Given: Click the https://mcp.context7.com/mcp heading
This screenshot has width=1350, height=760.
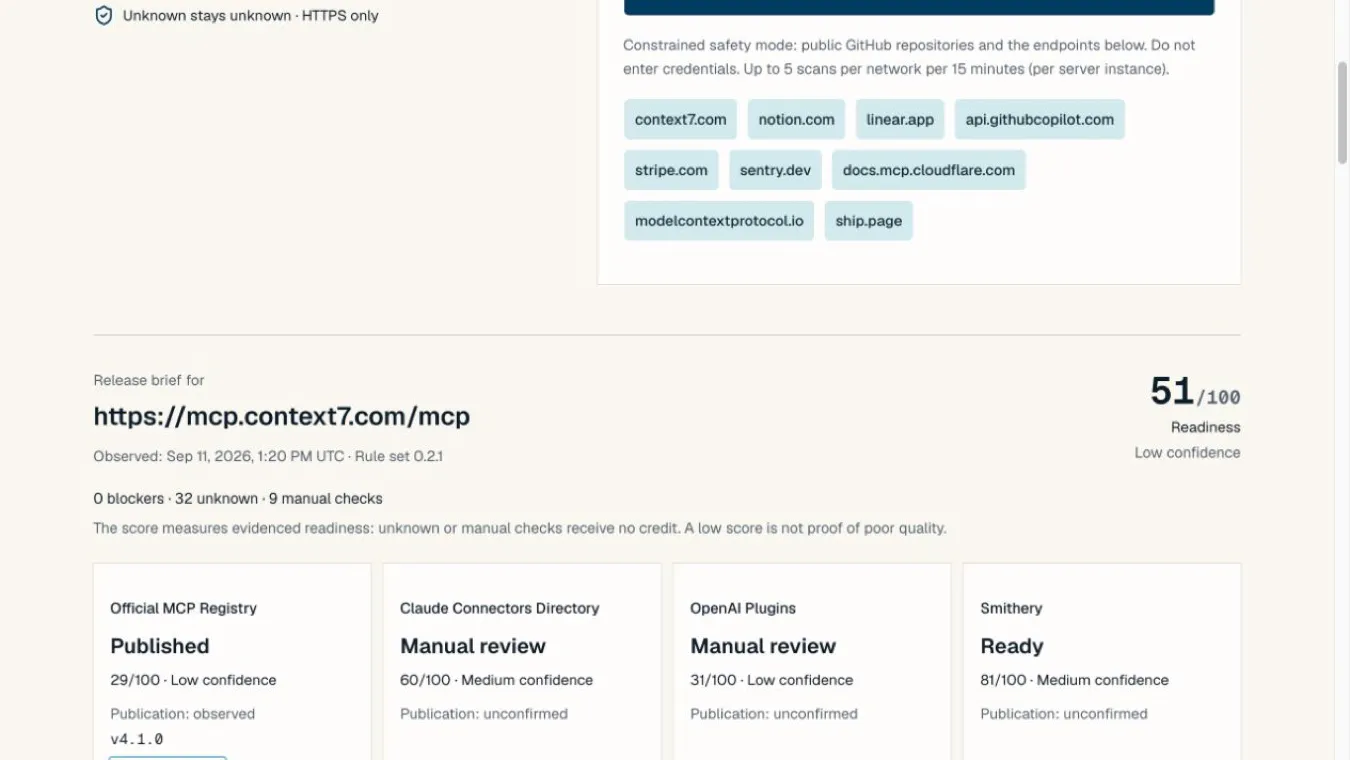Looking at the screenshot, I should click(282, 416).
